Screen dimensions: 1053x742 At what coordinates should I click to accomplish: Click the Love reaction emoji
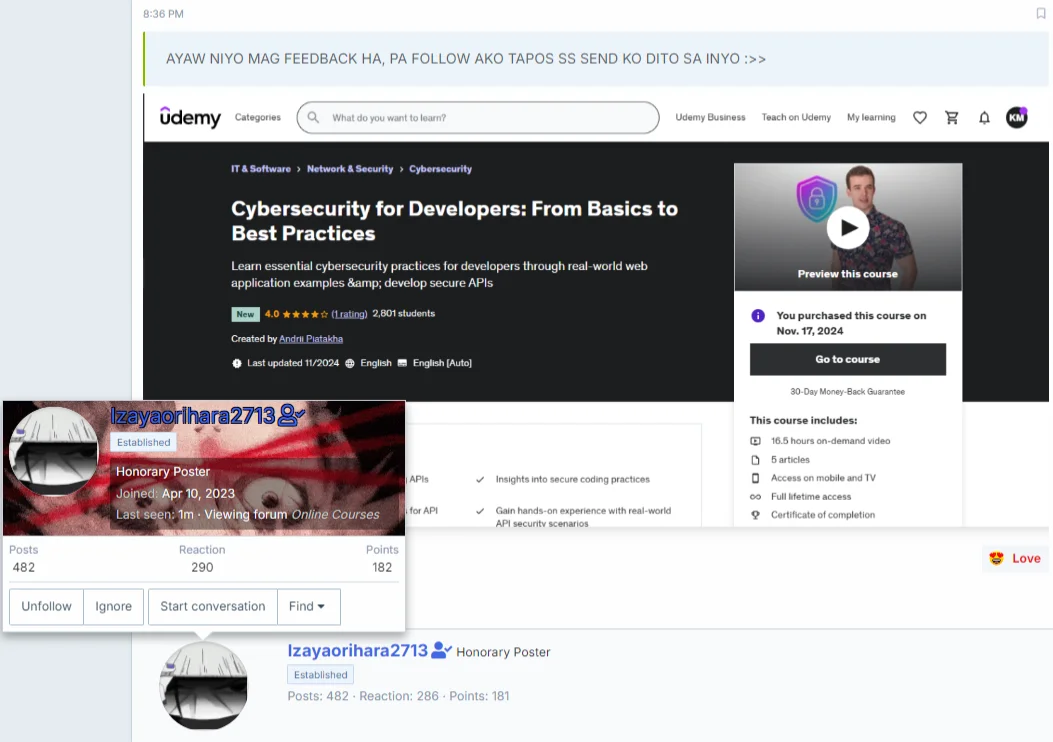click(996, 558)
